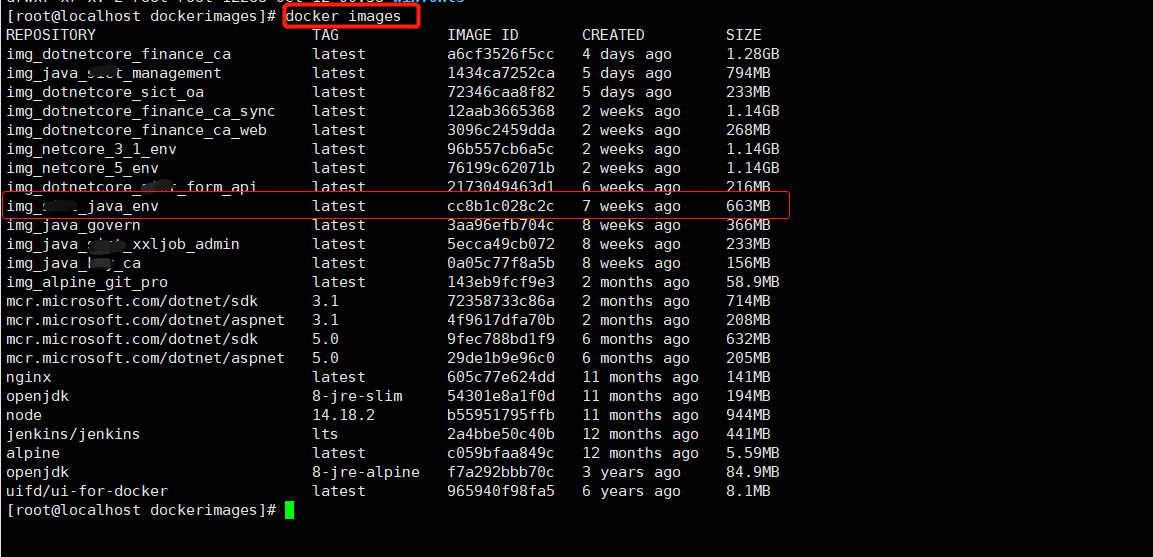Click the 663MB size value
This screenshot has width=1153, height=557.
point(748,207)
